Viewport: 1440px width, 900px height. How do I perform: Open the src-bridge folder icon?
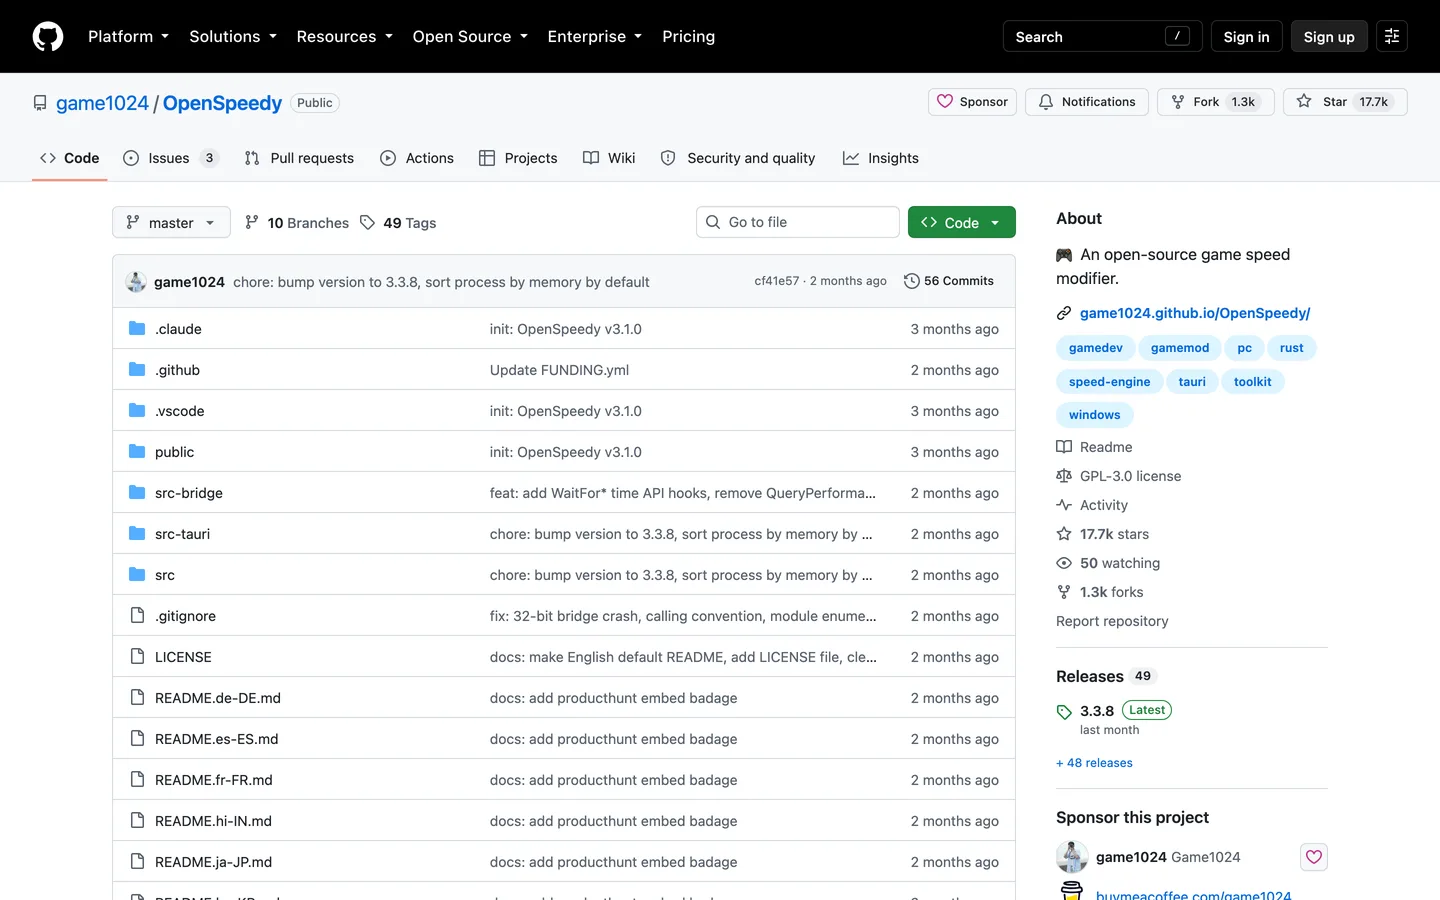point(137,493)
